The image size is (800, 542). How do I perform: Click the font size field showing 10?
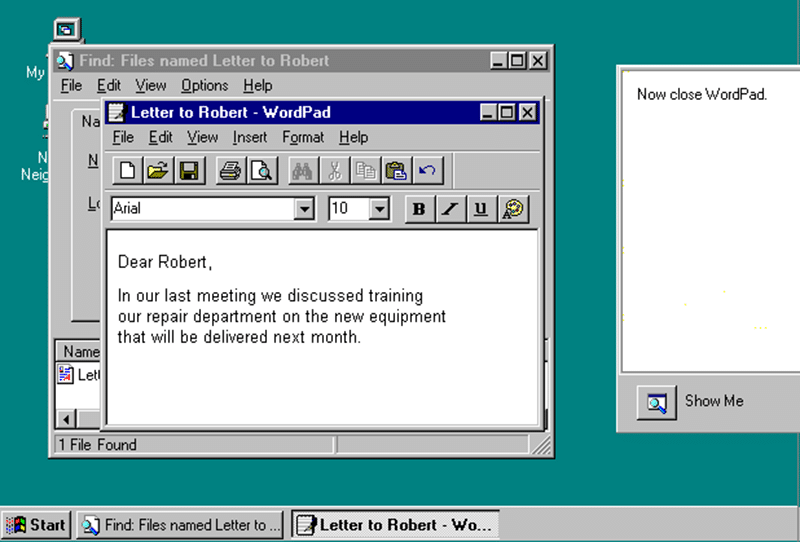coord(349,209)
